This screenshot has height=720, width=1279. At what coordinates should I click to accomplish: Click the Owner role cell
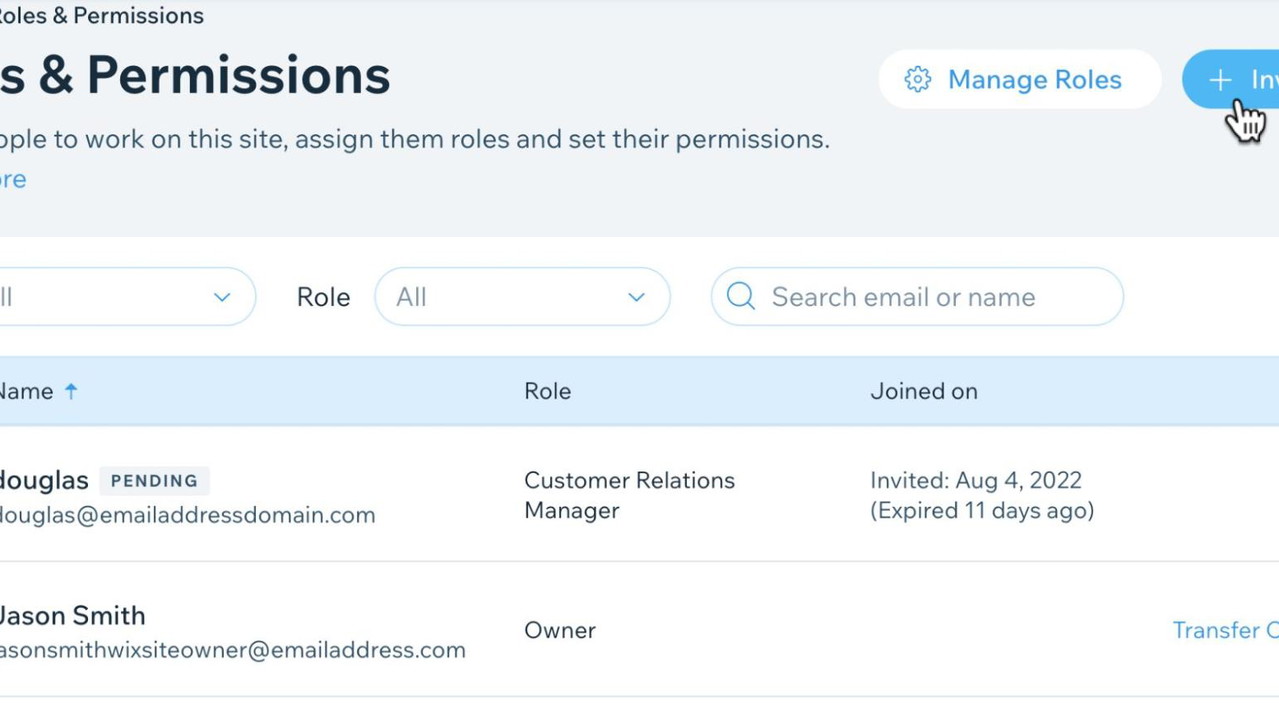[559, 630]
